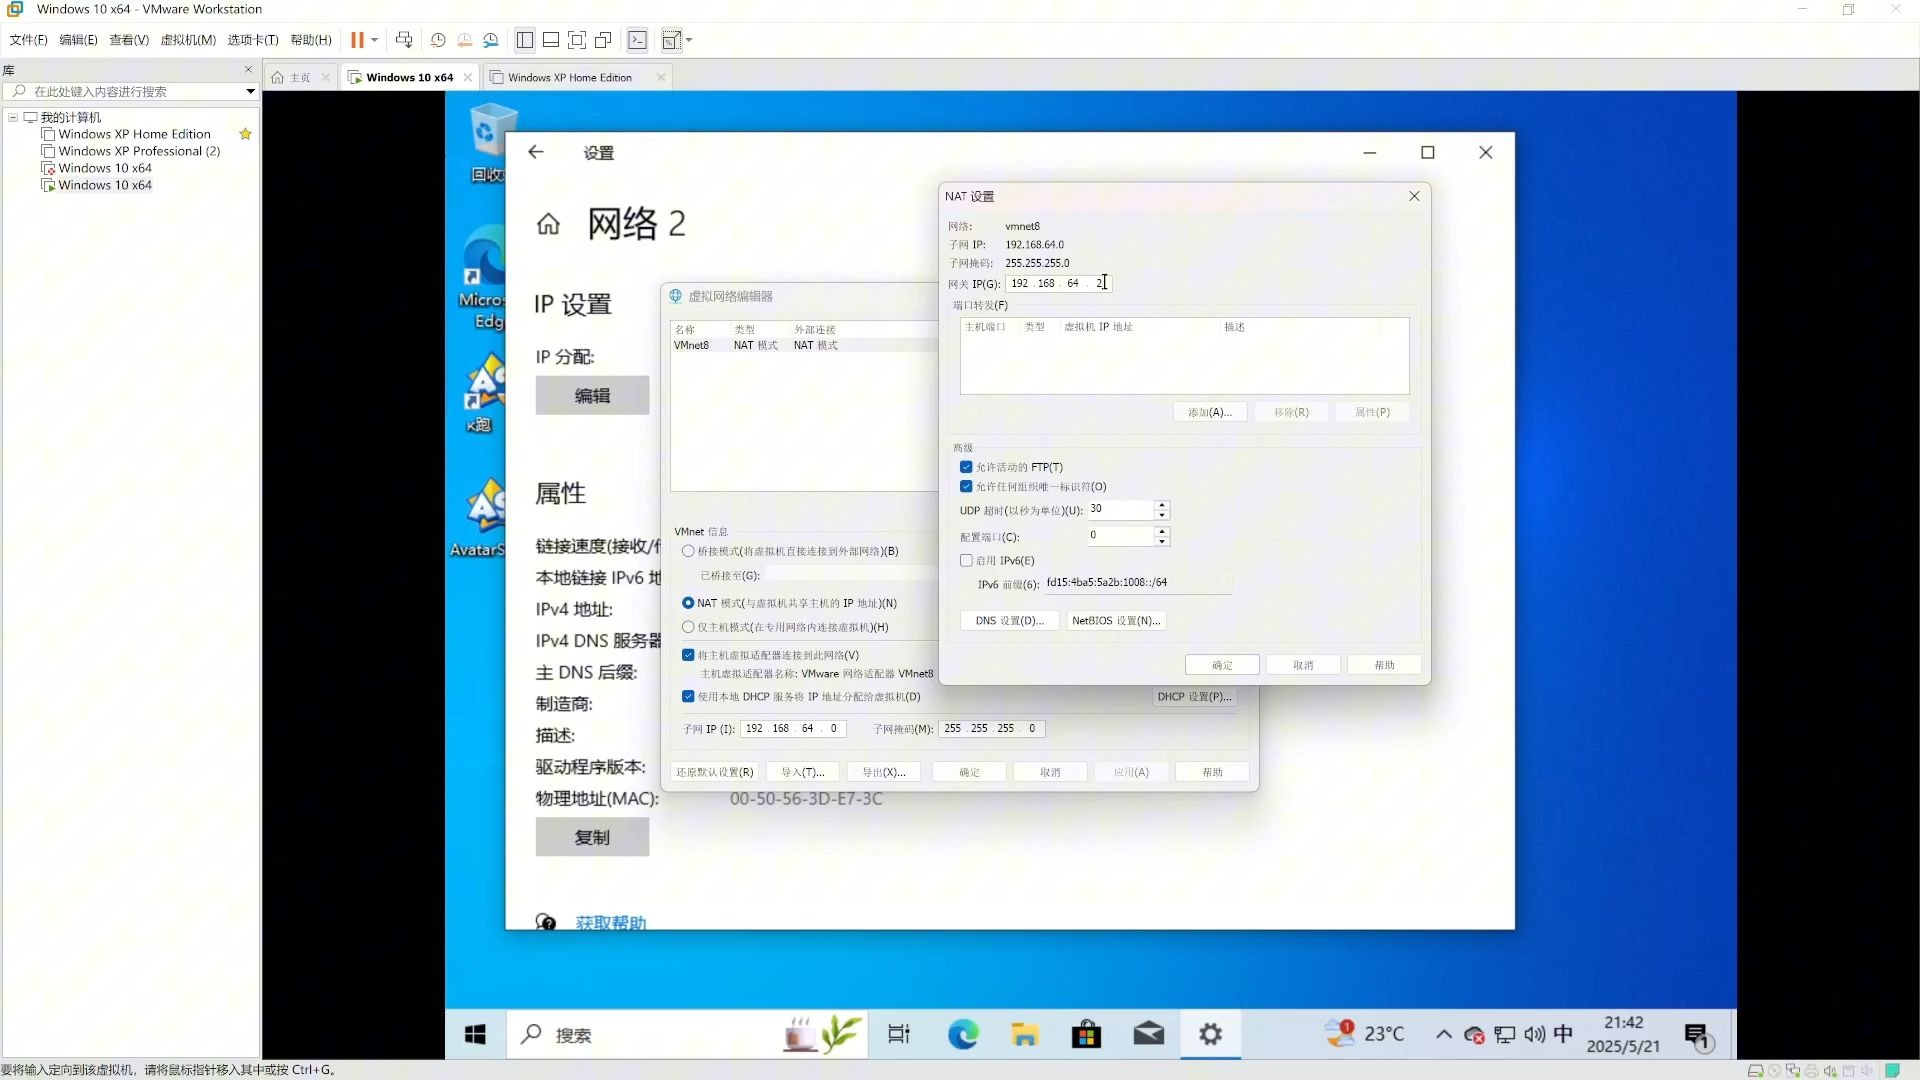
Task: Enter full screen mode from the toolbar
Action: click(x=577, y=40)
